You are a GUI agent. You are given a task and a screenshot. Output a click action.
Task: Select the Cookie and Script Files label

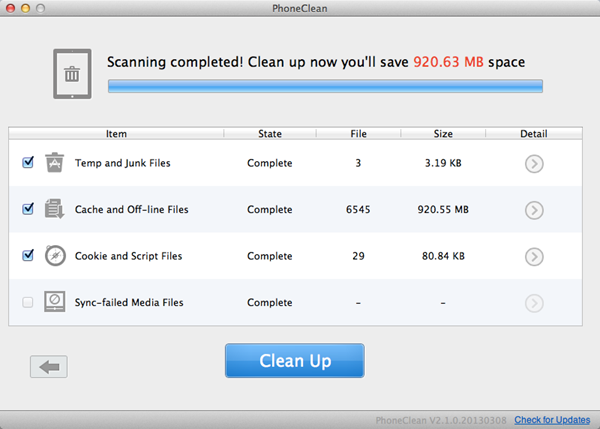(x=129, y=256)
